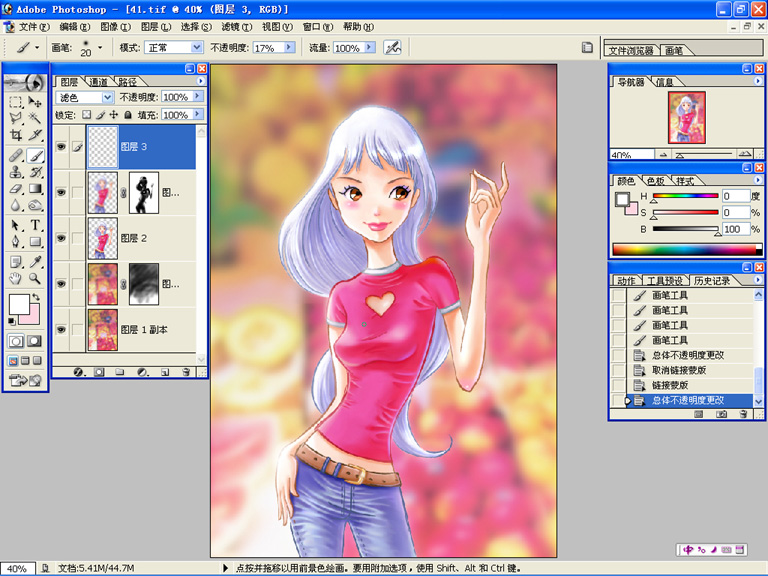Jump to ImageReady button

coord(24,380)
